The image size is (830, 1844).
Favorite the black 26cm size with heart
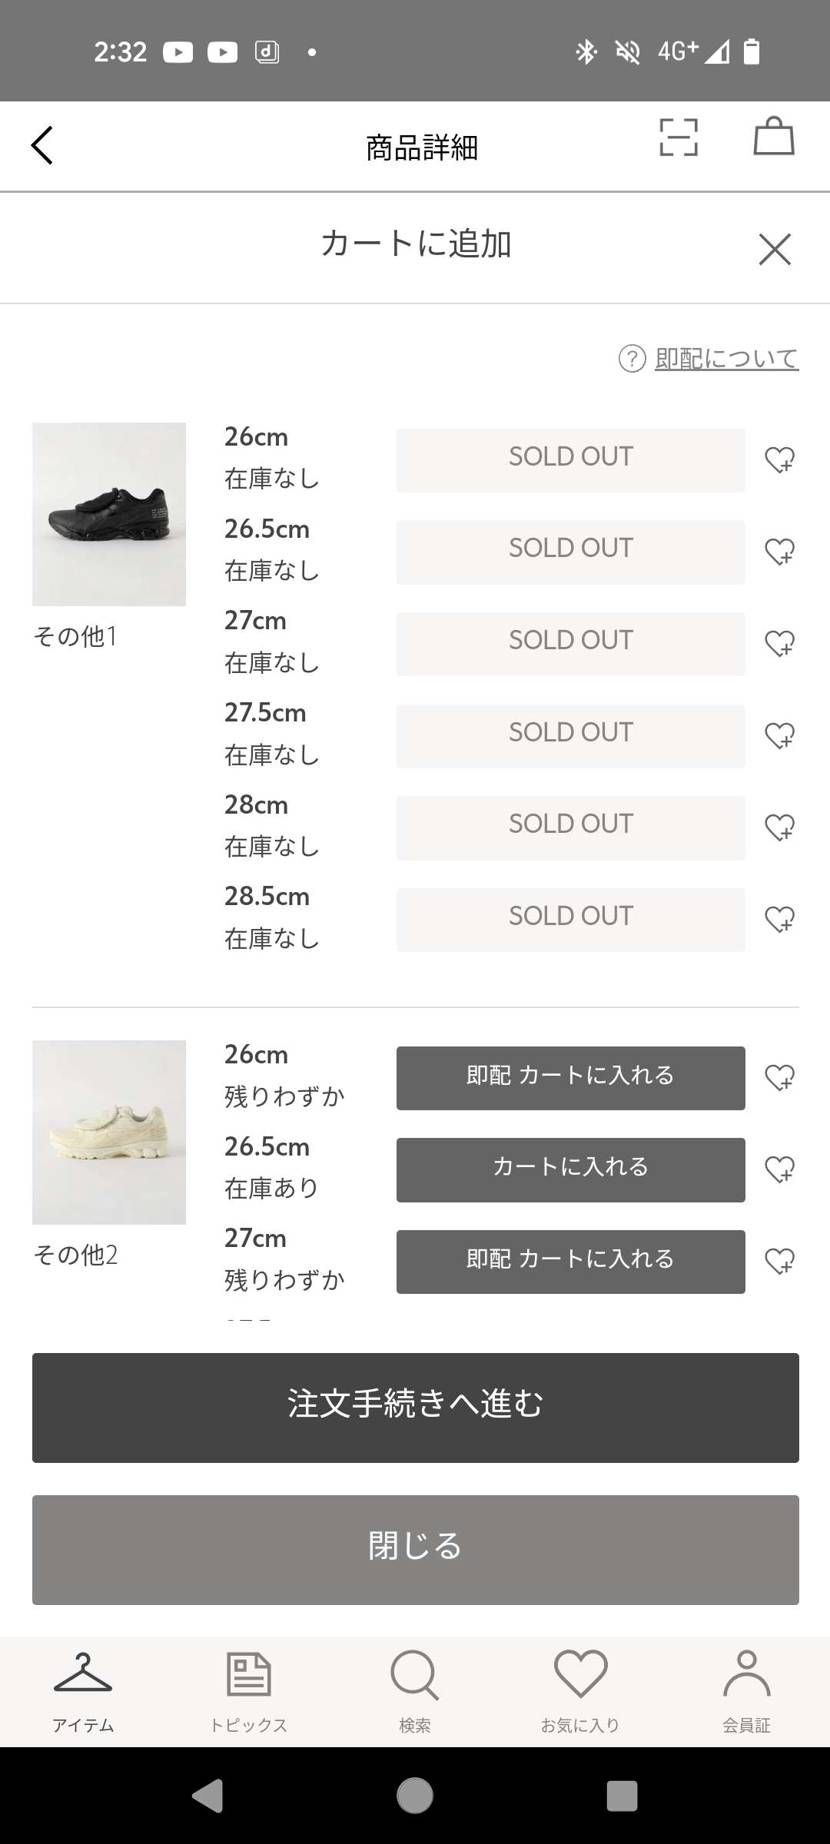(x=780, y=460)
